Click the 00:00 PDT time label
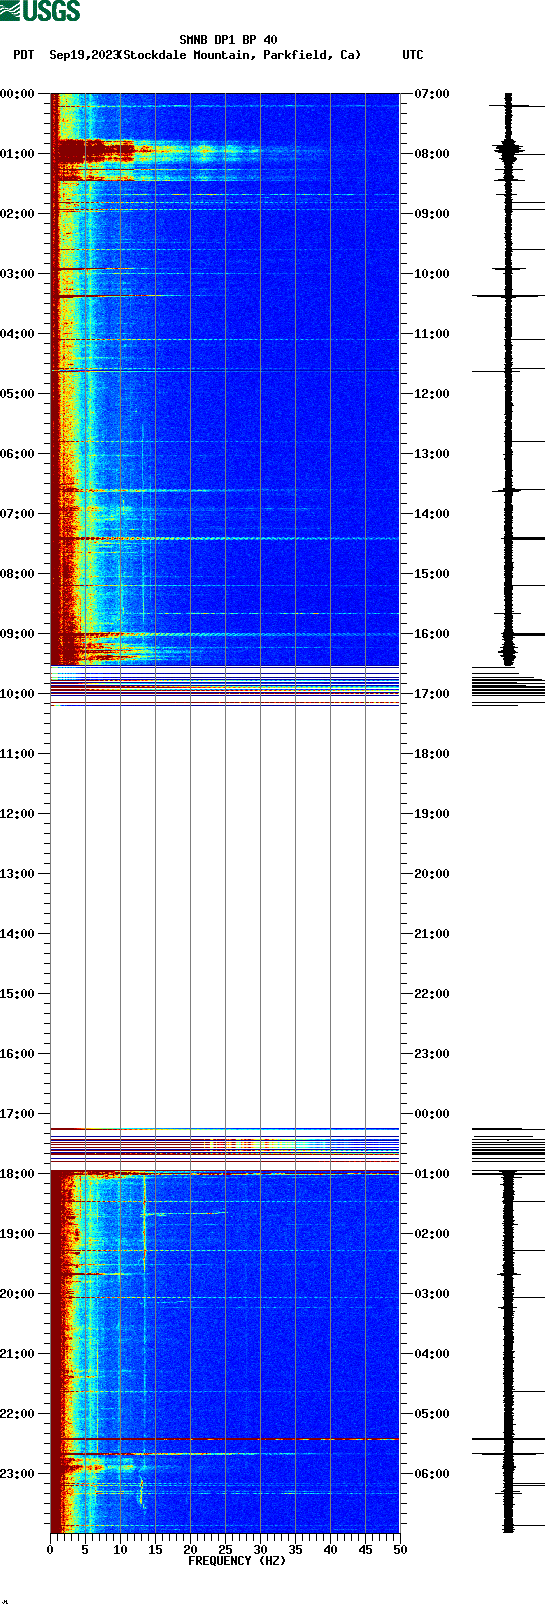 coord(17,94)
